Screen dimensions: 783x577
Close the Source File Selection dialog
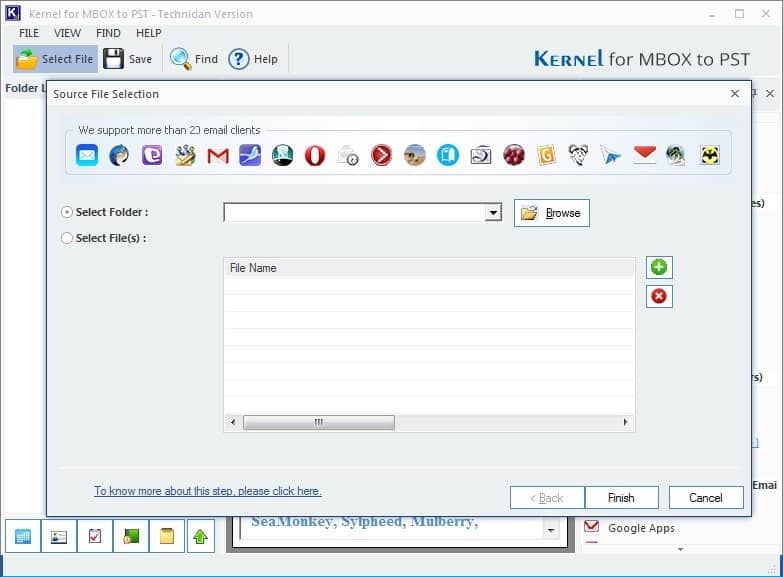tap(735, 93)
